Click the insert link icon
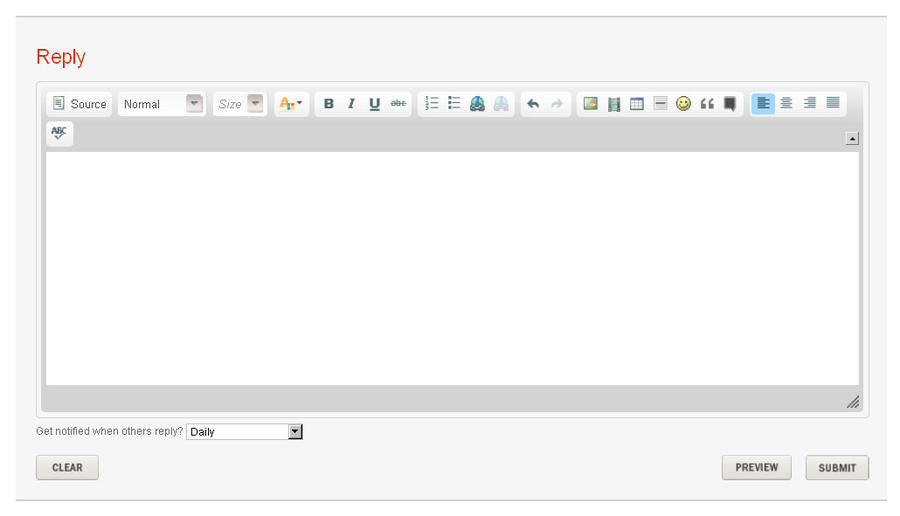The height and width of the screenshot is (516, 900). (x=478, y=104)
